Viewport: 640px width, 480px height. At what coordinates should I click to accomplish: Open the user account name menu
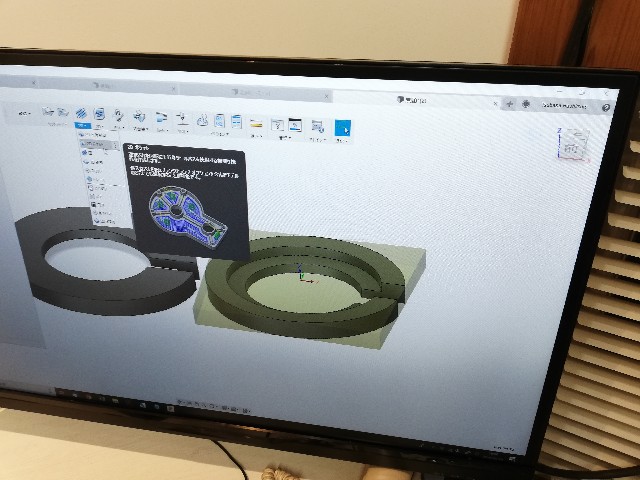[x=564, y=106]
